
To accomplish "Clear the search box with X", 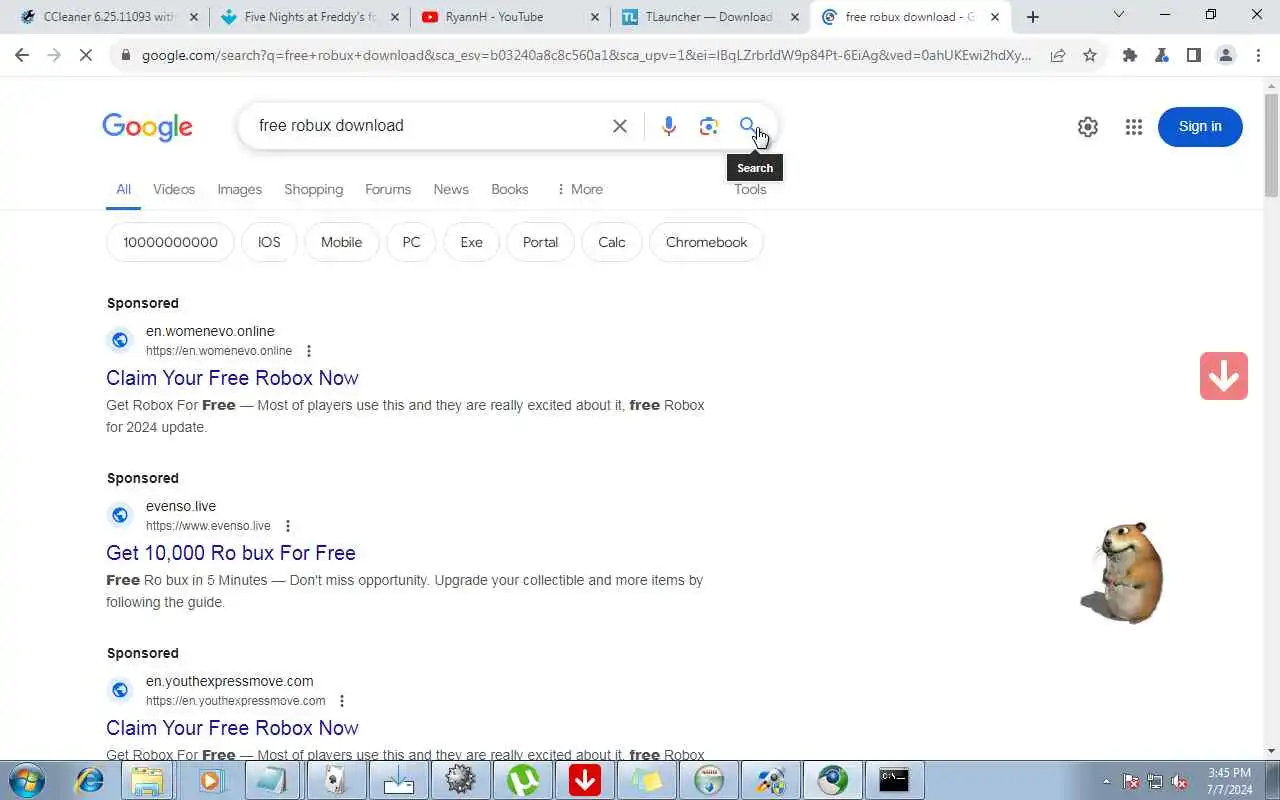I will click(x=620, y=126).
